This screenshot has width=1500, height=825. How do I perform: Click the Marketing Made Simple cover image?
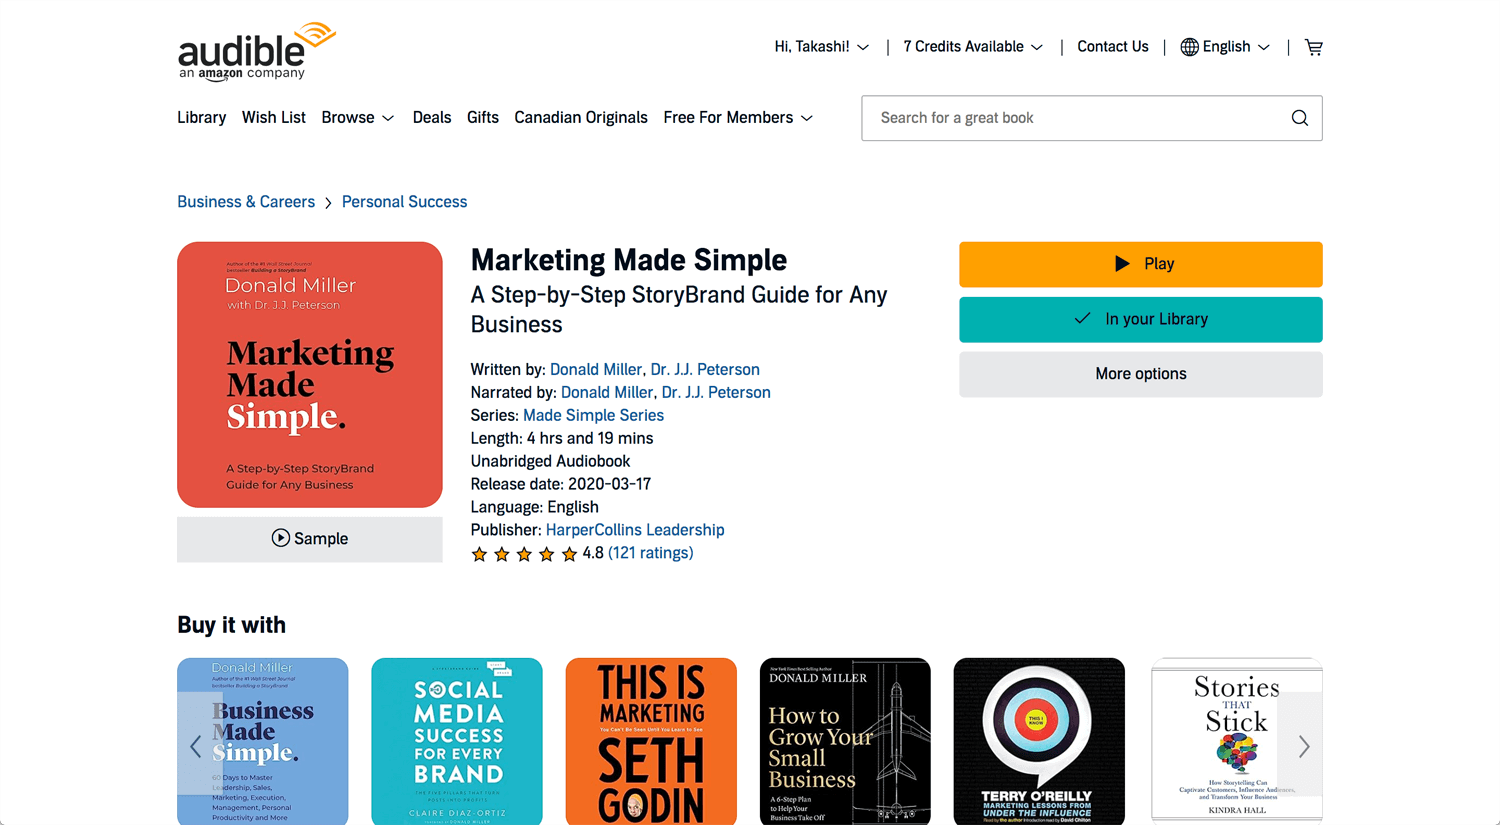(x=310, y=375)
